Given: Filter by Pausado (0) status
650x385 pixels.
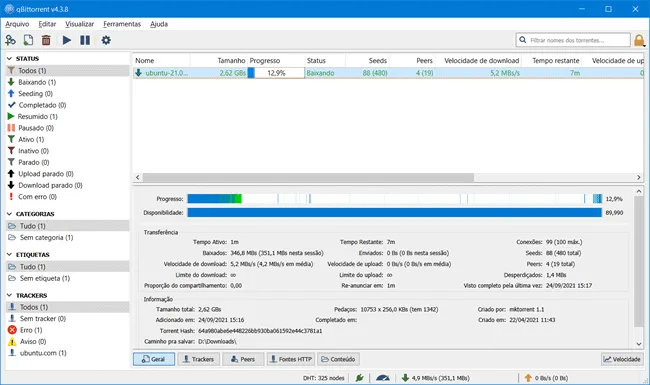Looking at the screenshot, I should pos(68,128).
